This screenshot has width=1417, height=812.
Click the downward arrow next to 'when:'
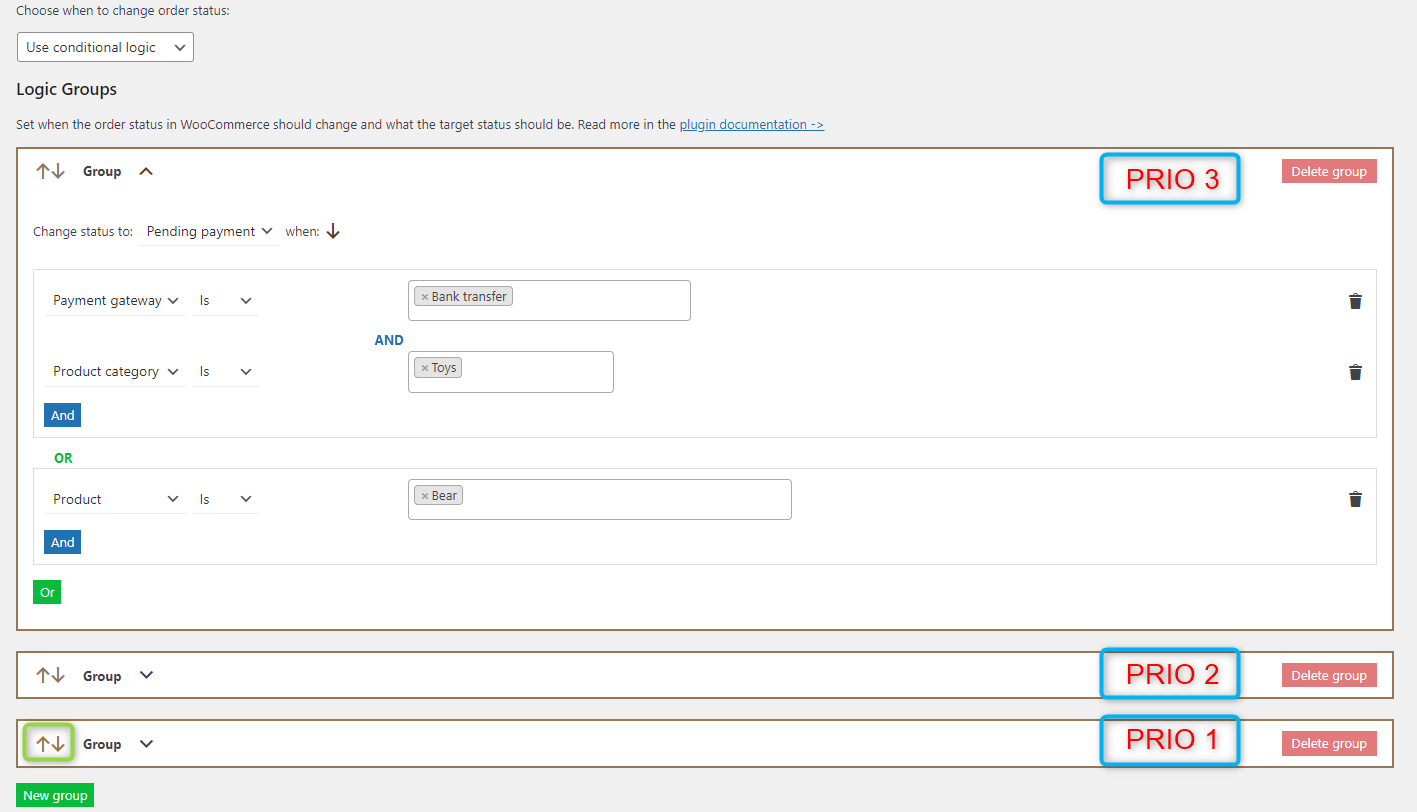(333, 230)
